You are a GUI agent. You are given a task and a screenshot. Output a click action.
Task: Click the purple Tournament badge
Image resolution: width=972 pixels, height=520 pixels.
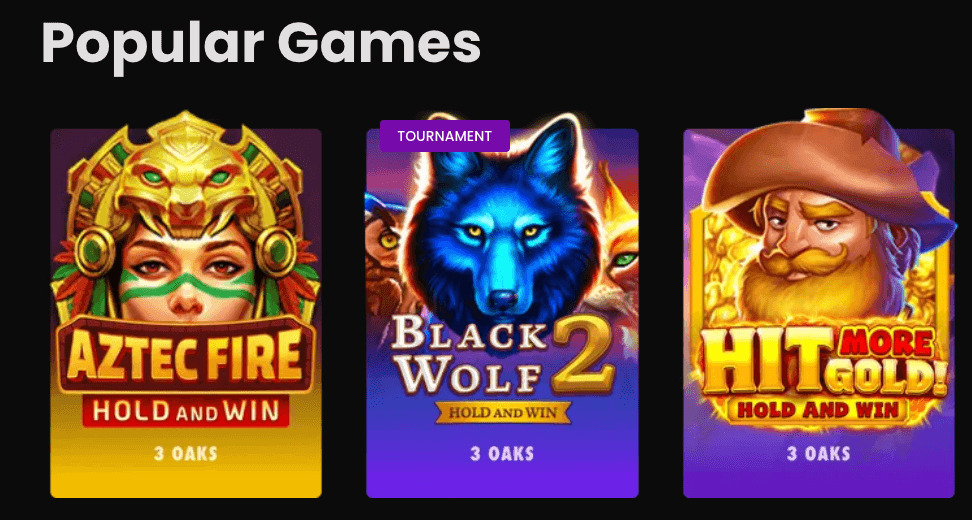444,136
